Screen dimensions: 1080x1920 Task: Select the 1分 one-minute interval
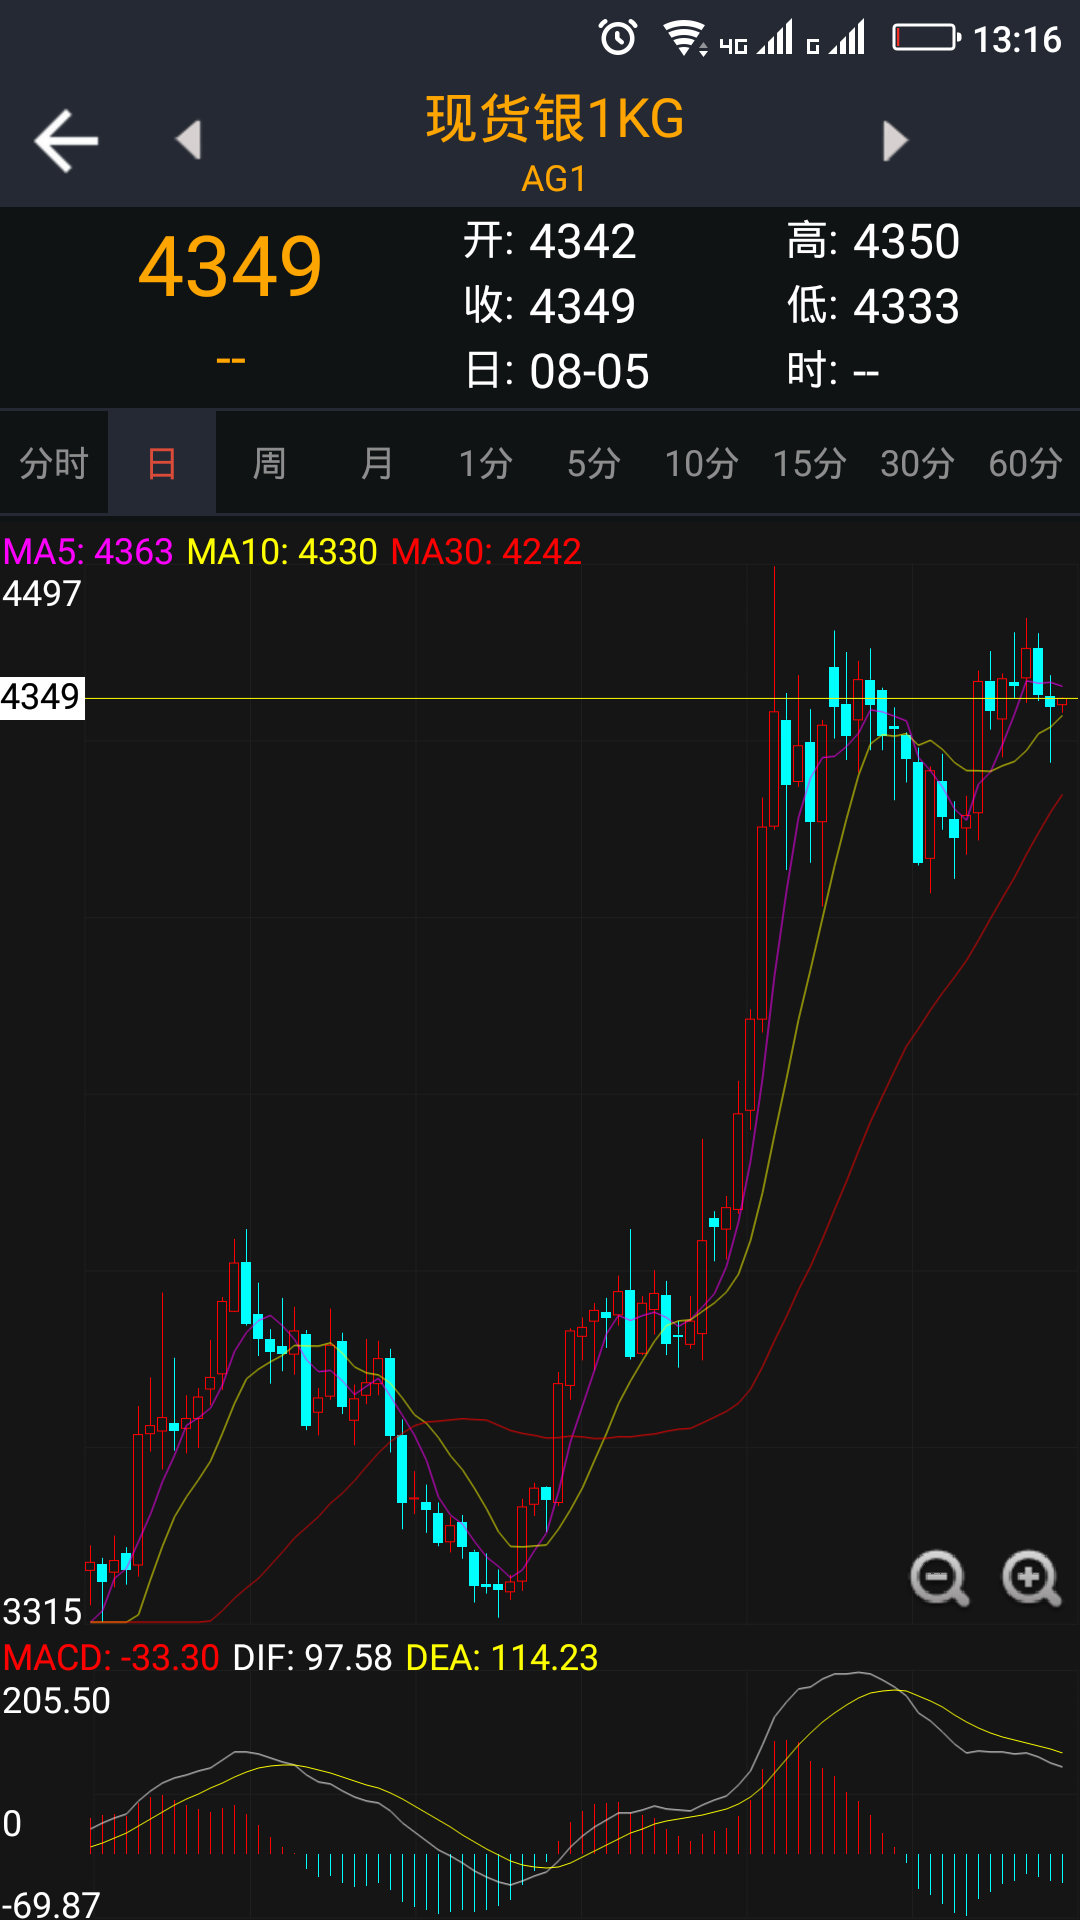(485, 463)
